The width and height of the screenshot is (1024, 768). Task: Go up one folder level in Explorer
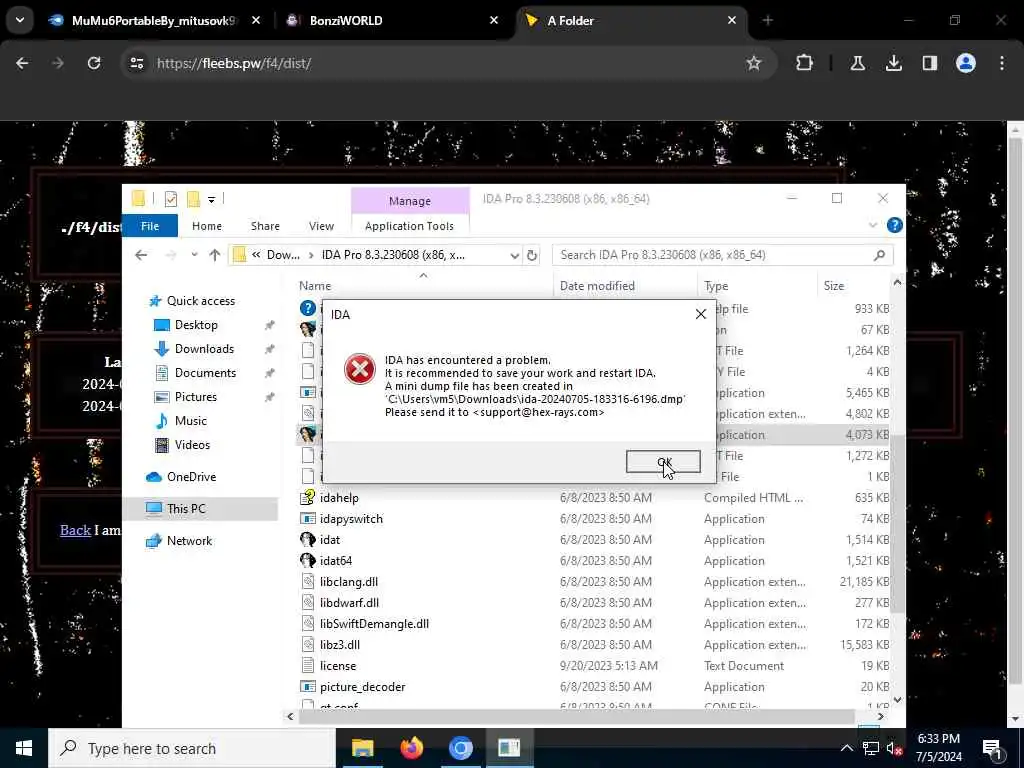click(214, 255)
